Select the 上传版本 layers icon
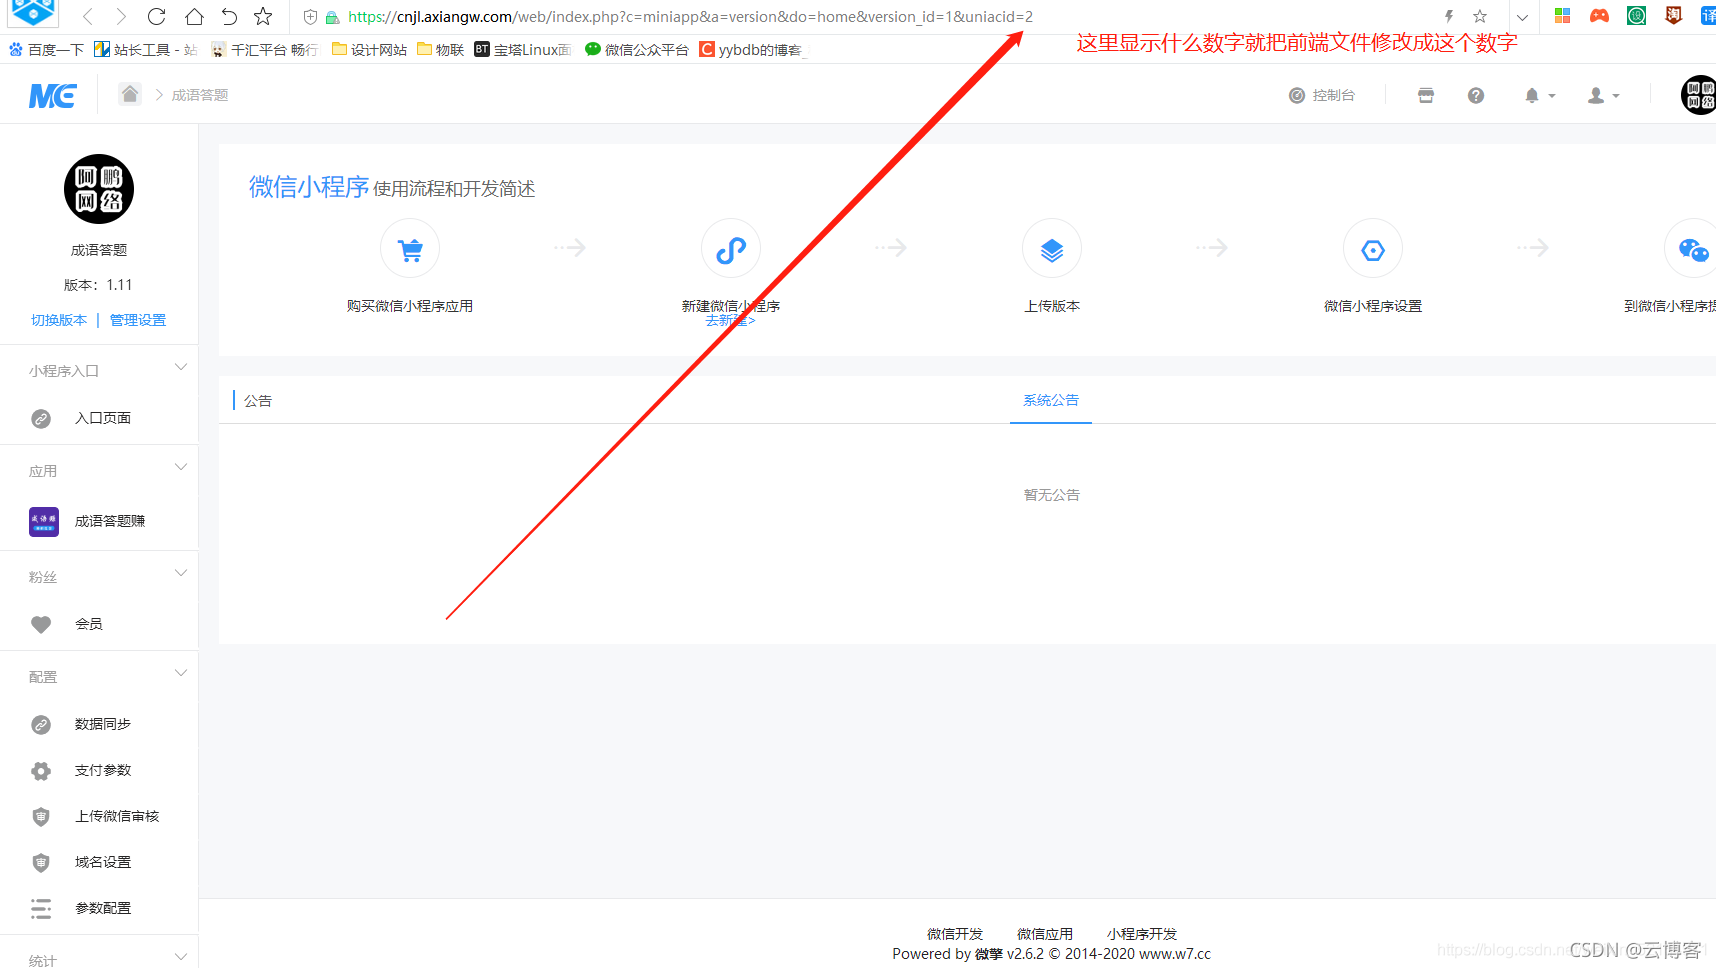 point(1051,248)
